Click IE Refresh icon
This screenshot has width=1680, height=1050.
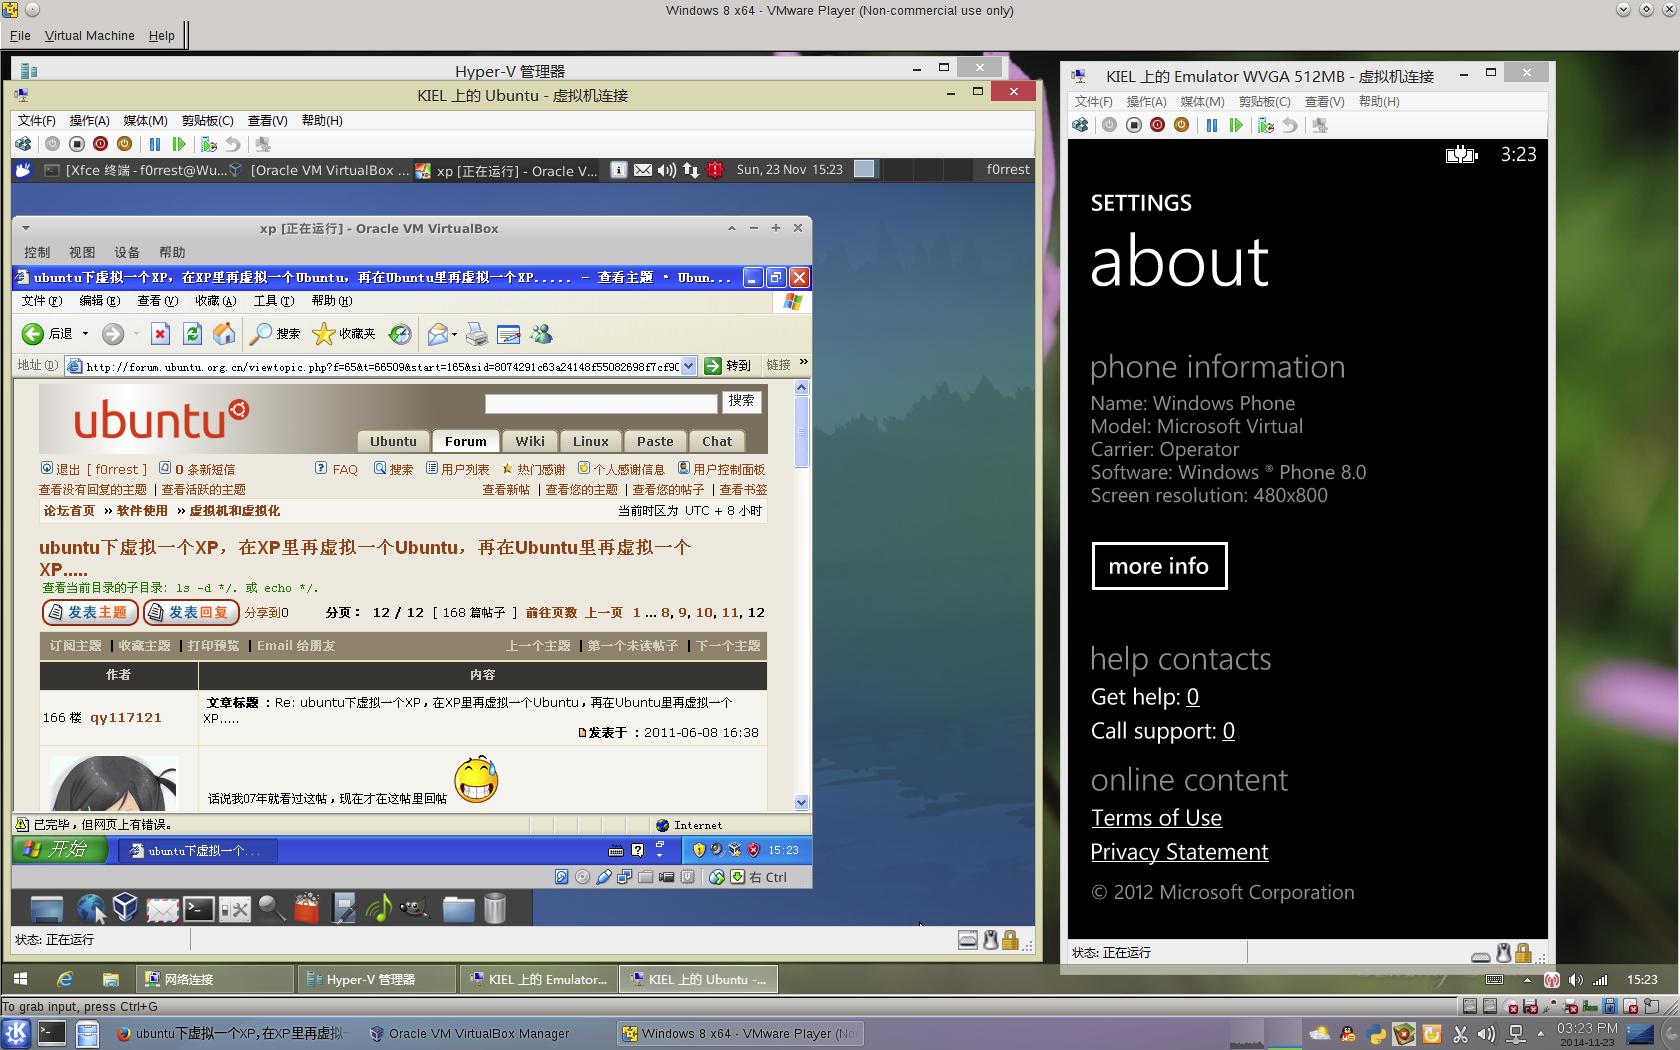(192, 334)
